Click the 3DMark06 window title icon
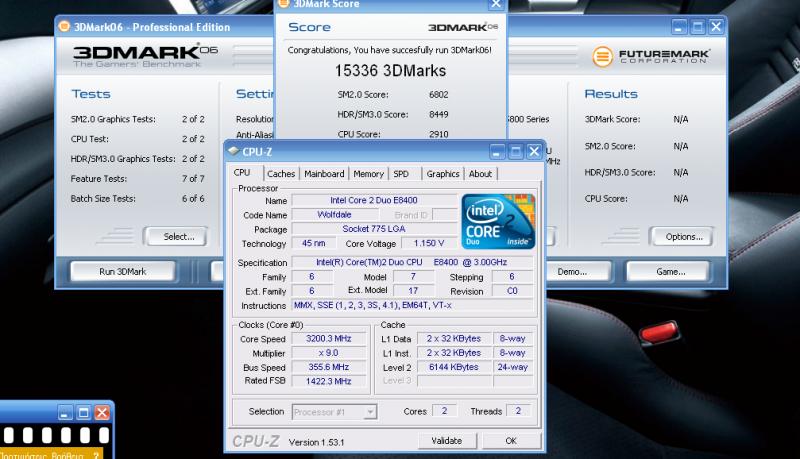Image resolution: width=800 pixels, height=459 pixels. pyautogui.click(x=64, y=26)
